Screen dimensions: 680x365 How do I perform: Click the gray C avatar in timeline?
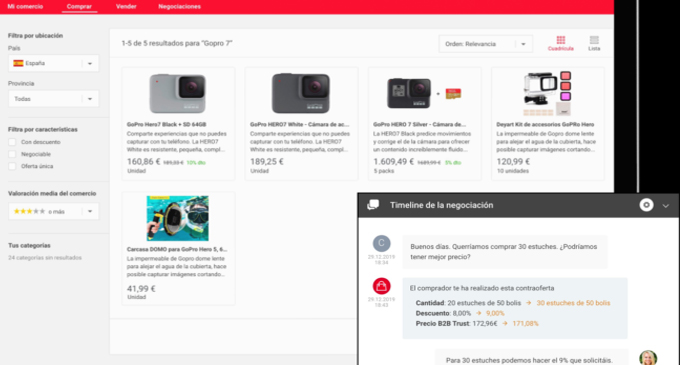click(382, 243)
